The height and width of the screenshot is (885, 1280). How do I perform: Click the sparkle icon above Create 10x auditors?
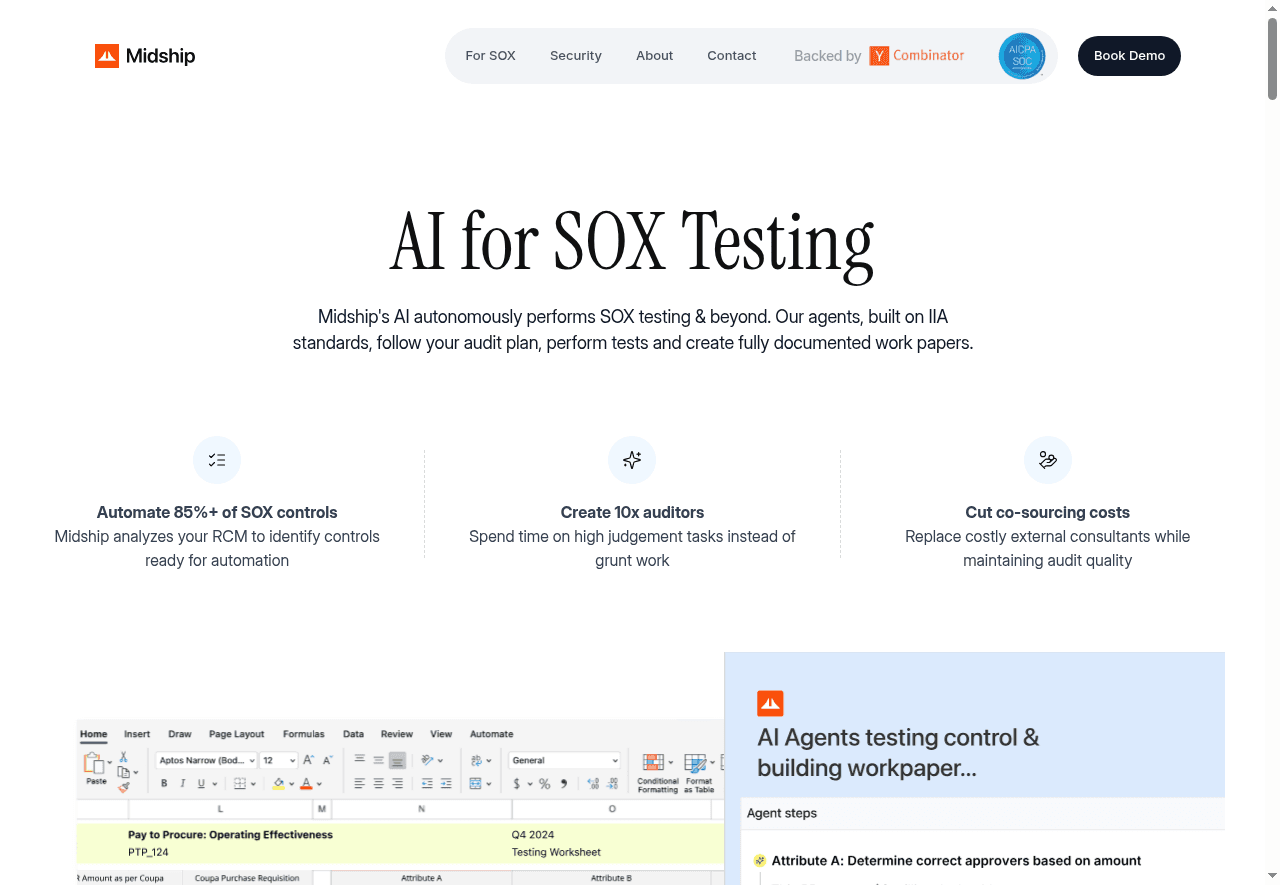632,460
